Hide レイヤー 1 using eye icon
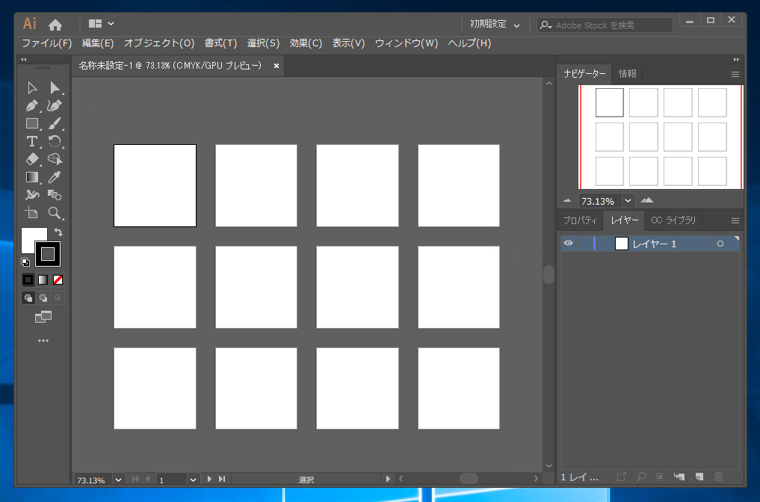This screenshot has height=502, width=760. pyautogui.click(x=568, y=243)
